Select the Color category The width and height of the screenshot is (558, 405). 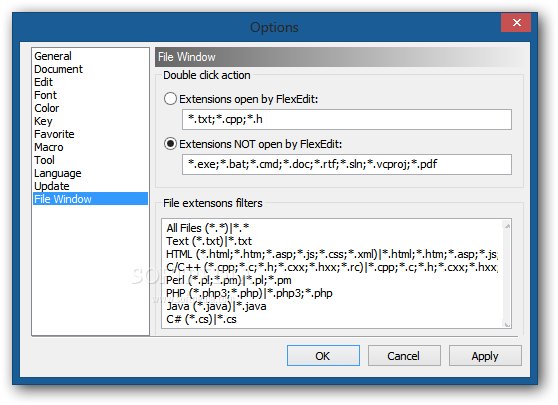pyautogui.click(x=47, y=108)
